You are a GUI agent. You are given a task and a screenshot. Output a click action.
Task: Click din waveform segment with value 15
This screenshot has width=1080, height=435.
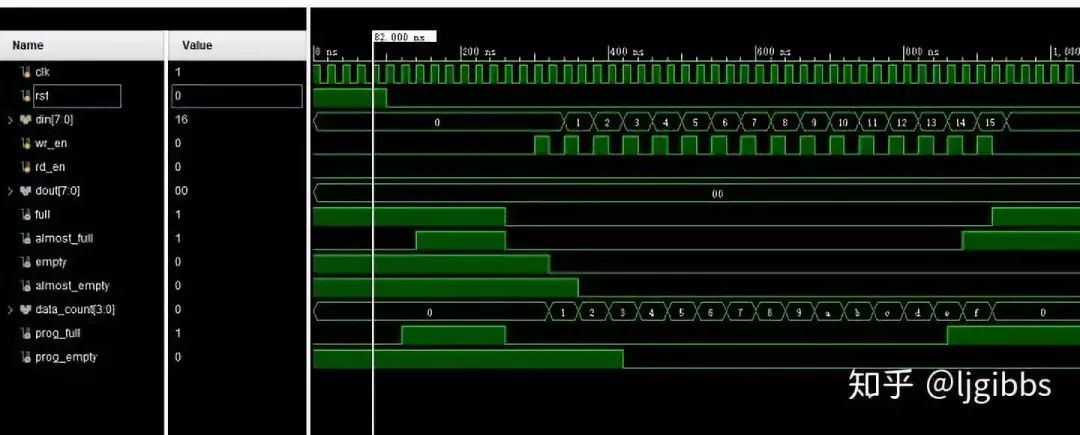[990, 122]
